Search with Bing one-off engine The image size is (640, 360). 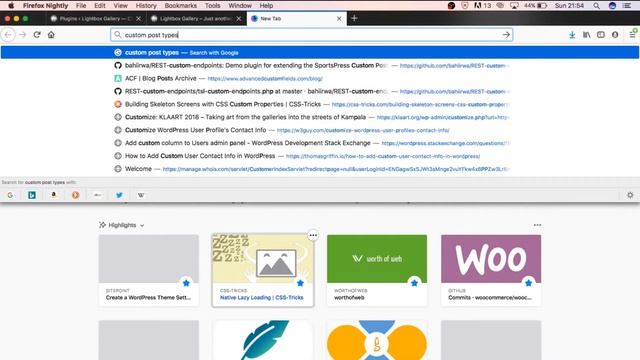click(x=32, y=195)
